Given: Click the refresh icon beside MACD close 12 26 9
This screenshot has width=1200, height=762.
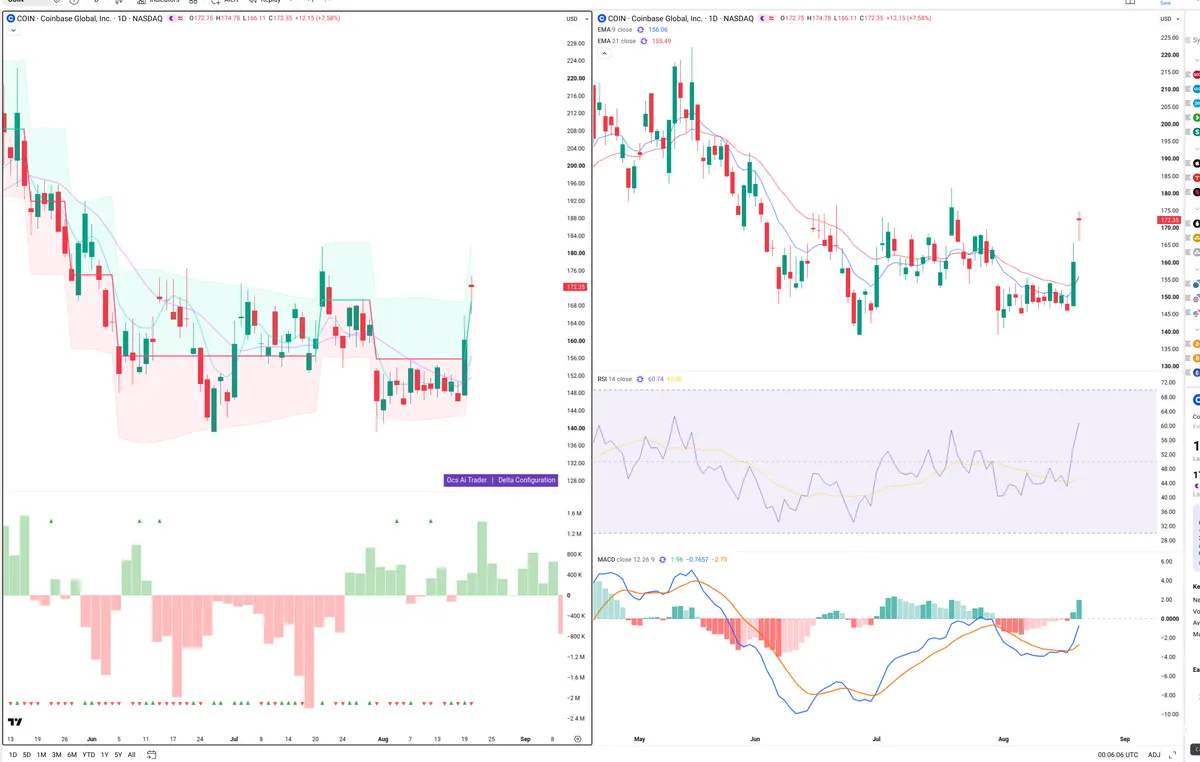Looking at the screenshot, I should coord(664,560).
